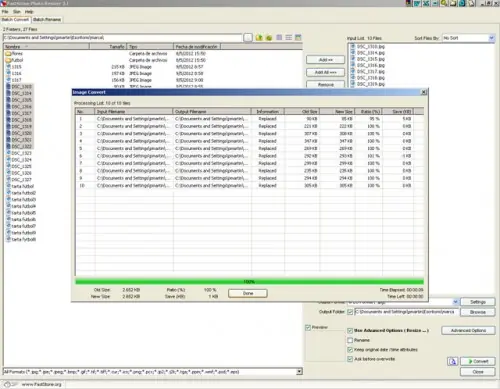This screenshot has height=389, width=500.
Task: Select file tarta futbol2
Action: click(x=21, y=193)
